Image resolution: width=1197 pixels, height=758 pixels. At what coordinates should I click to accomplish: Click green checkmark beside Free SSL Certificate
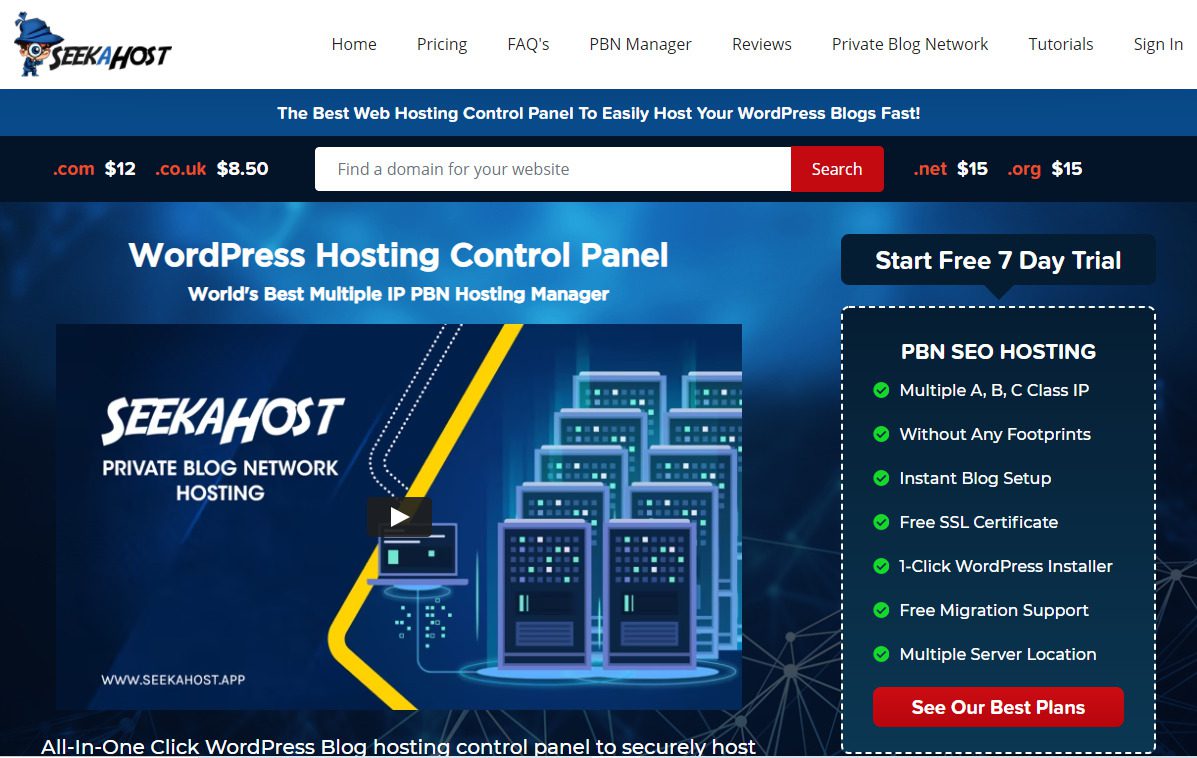pyautogui.click(x=881, y=522)
